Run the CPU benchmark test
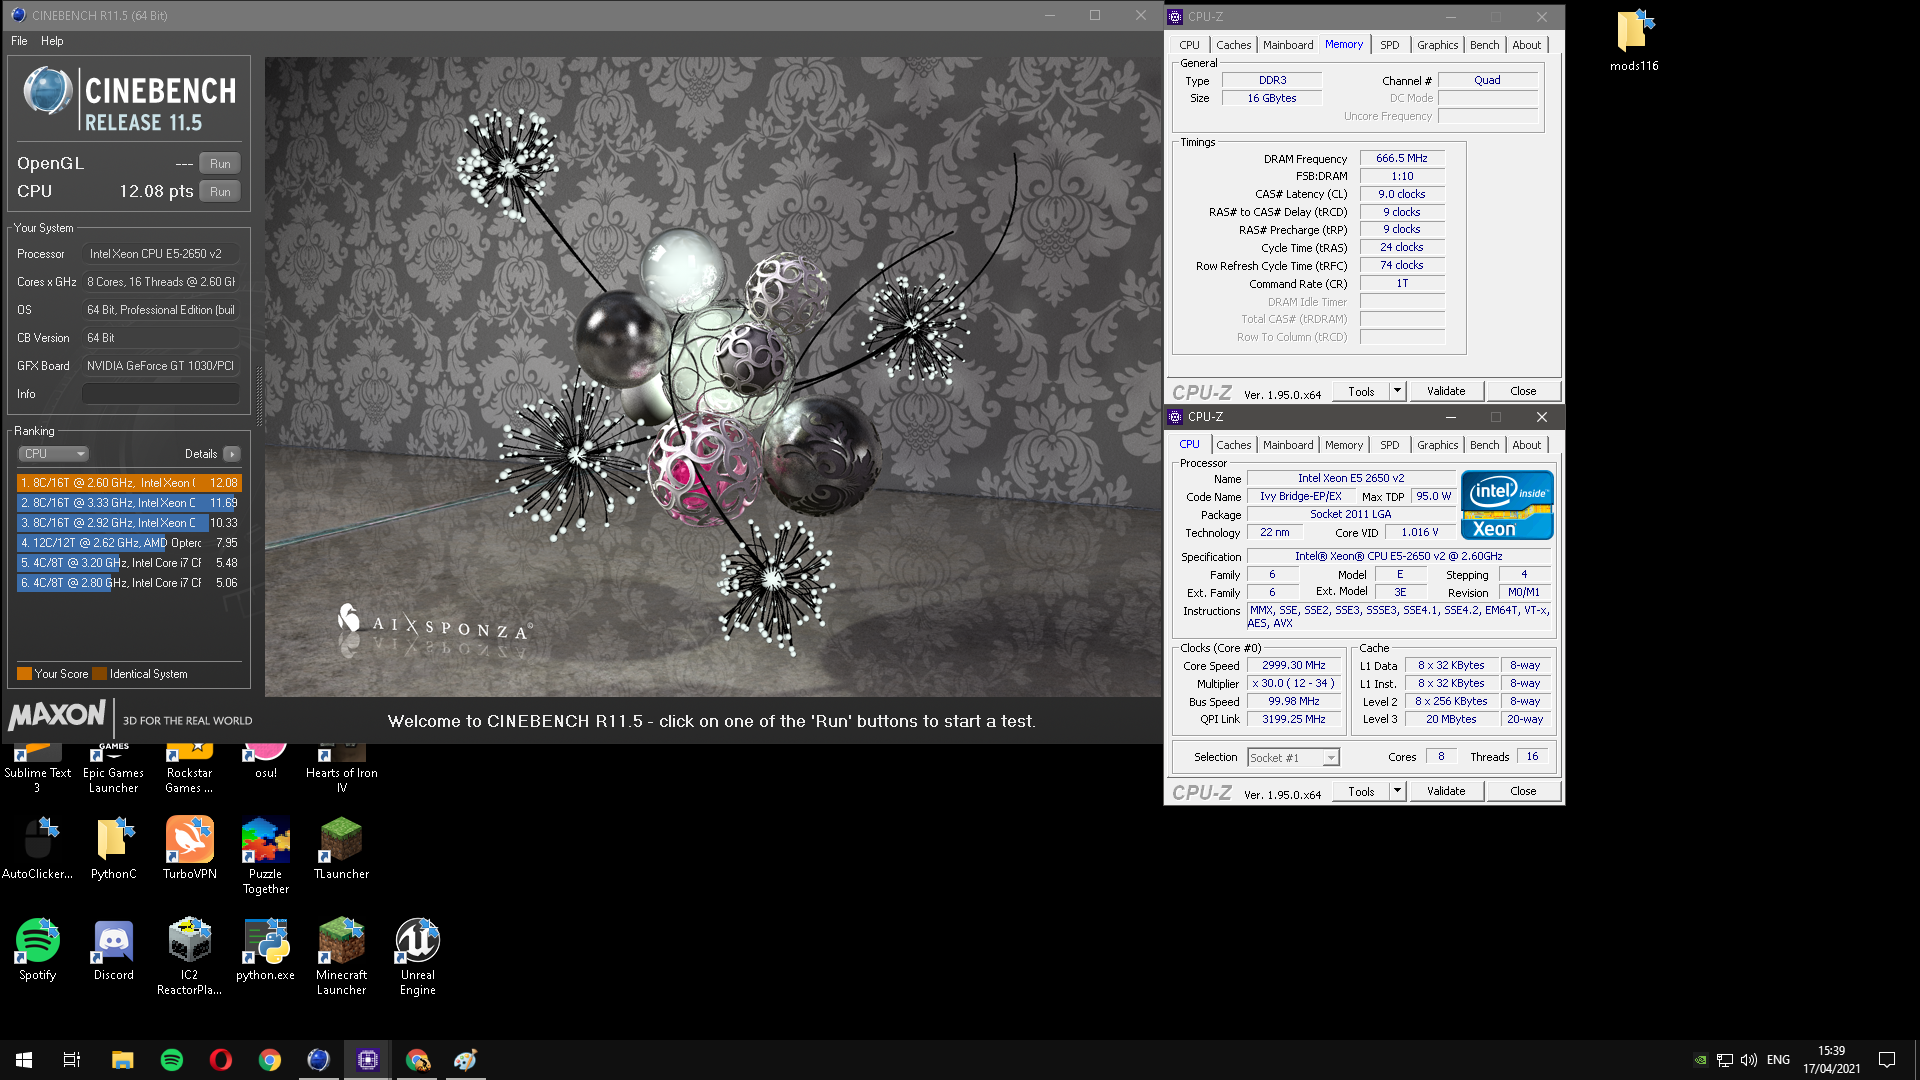 (220, 192)
